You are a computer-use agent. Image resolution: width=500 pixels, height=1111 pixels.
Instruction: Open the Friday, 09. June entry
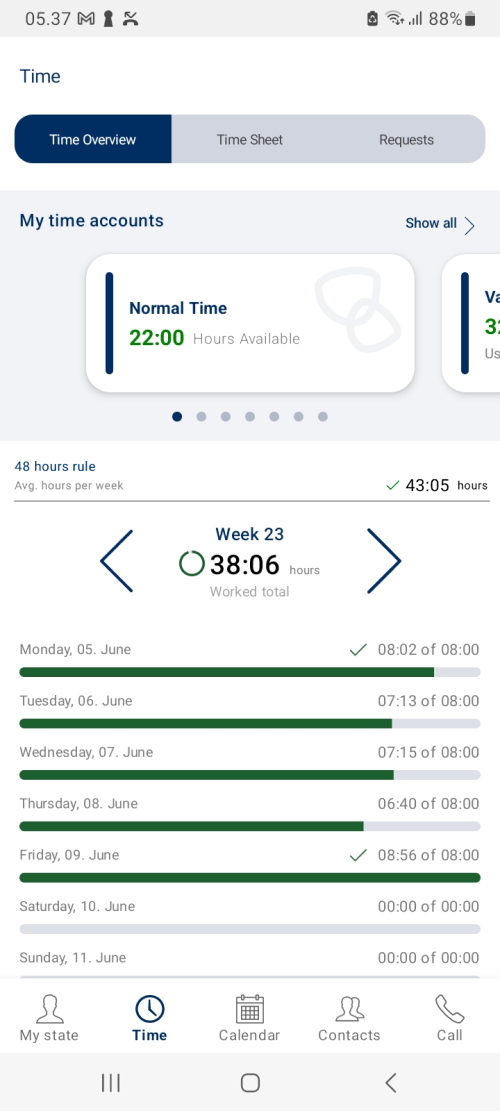pyautogui.click(x=250, y=865)
